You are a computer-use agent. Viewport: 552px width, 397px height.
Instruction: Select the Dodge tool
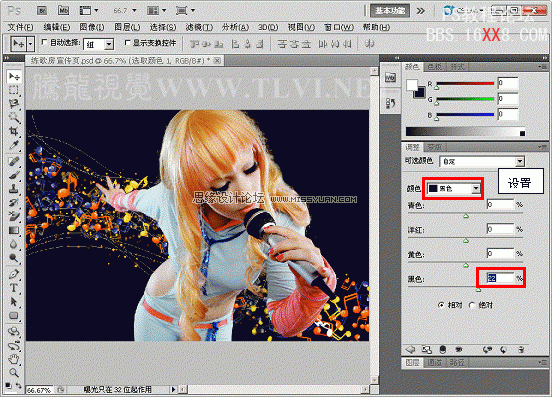point(14,258)
